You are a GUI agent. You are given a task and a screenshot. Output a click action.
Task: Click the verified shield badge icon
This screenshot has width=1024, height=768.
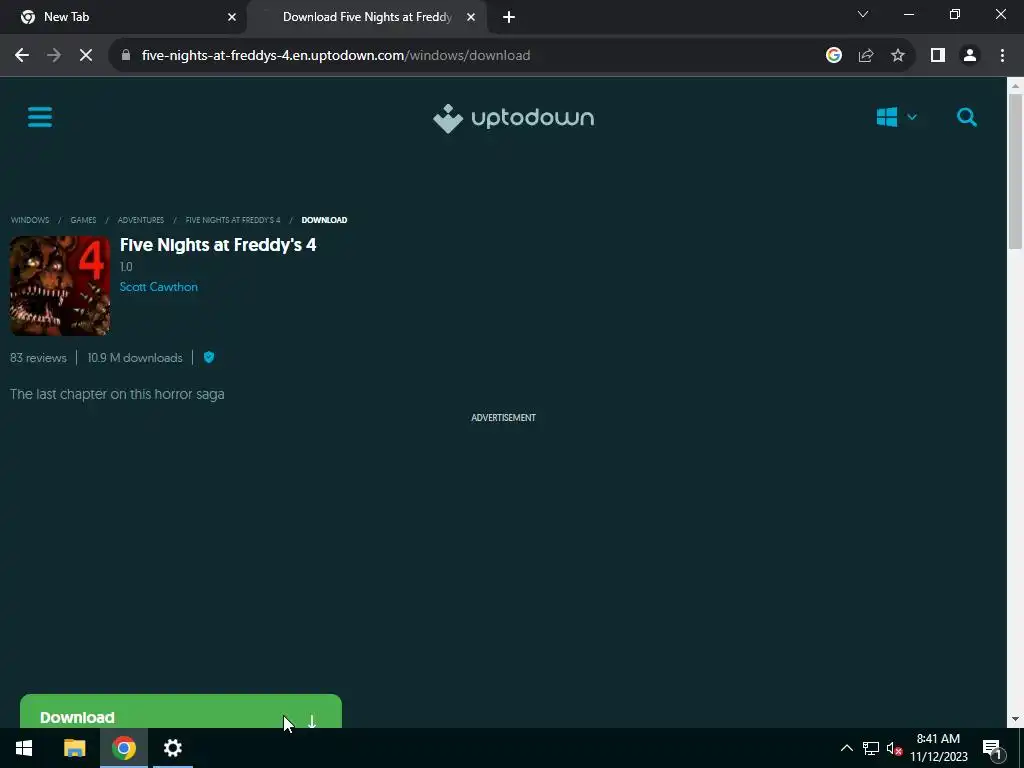[209, 357]
